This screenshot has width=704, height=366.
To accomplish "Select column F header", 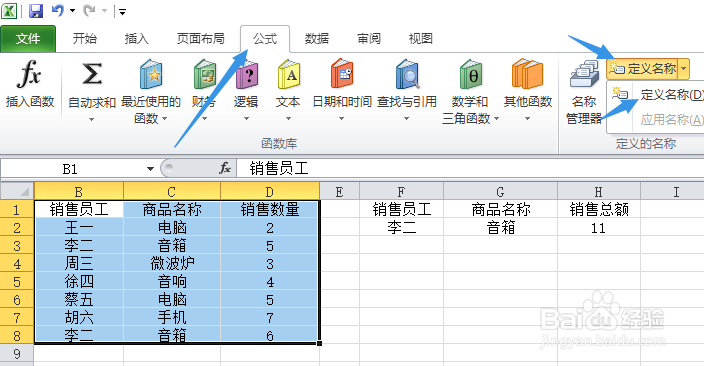I will (x=401, y=192).
